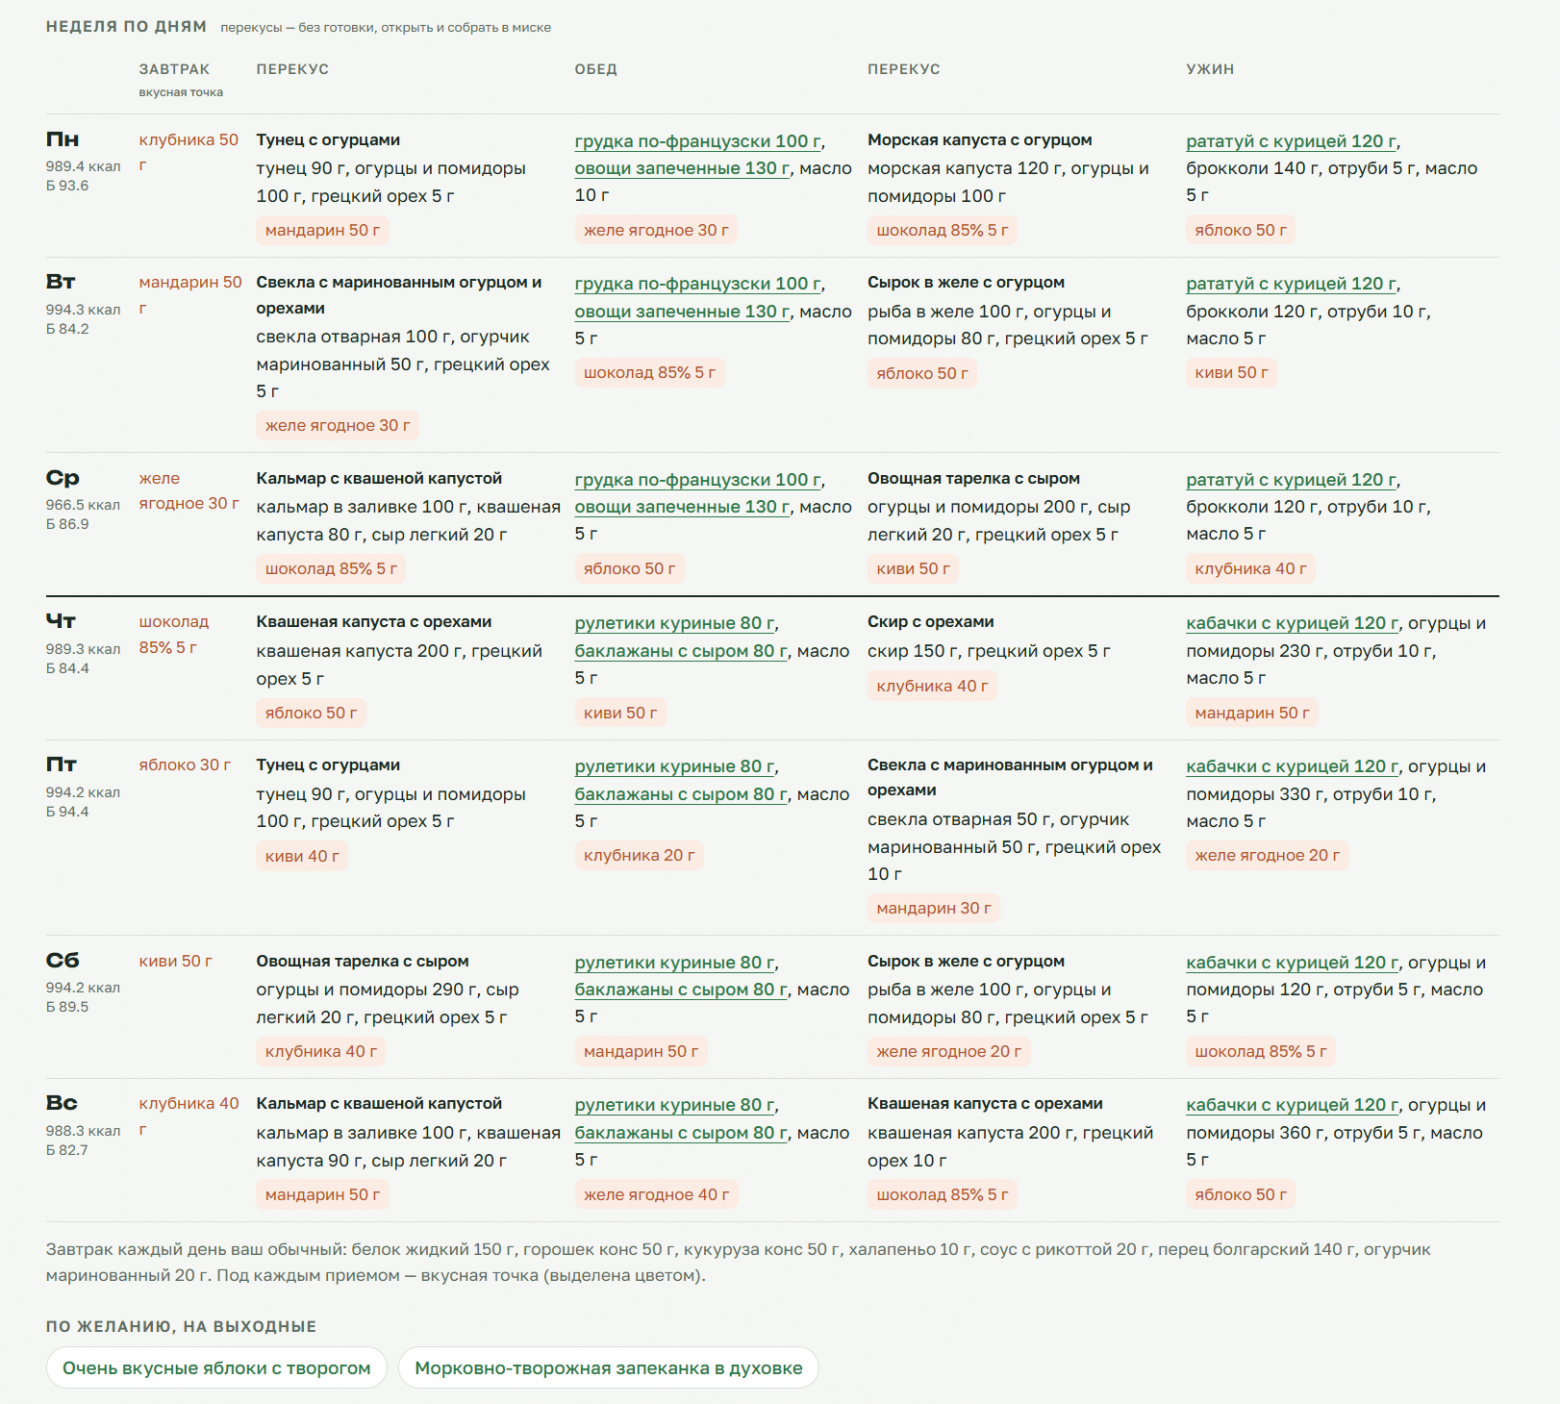Select the '988.3 ккал' calorie value
Image resolution: width=1560 pixels, height=1404 pixels.
(x=83, y=1131)
